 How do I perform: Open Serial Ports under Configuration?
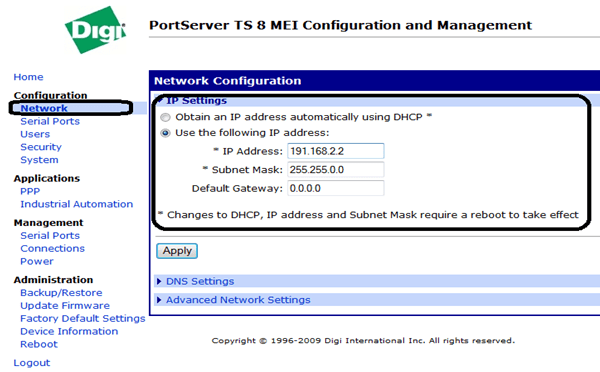(50, 121)
